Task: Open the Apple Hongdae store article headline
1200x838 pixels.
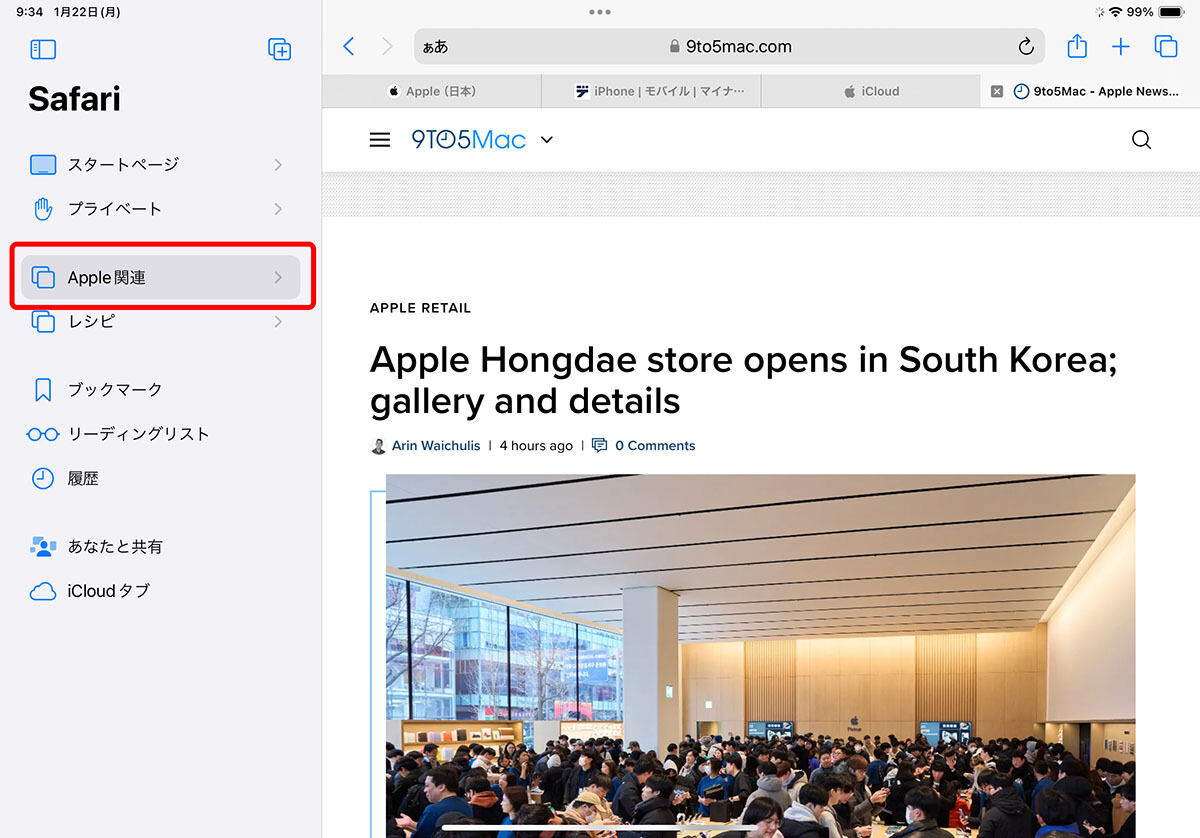Action: [743, 380]
